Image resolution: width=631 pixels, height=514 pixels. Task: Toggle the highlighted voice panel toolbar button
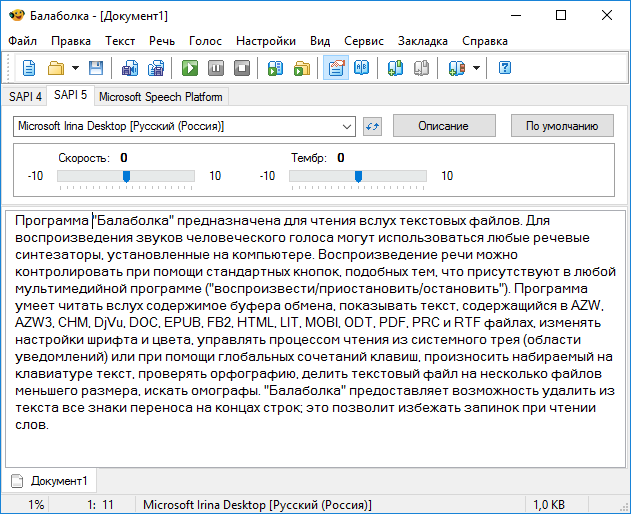(x=336, y=68)
